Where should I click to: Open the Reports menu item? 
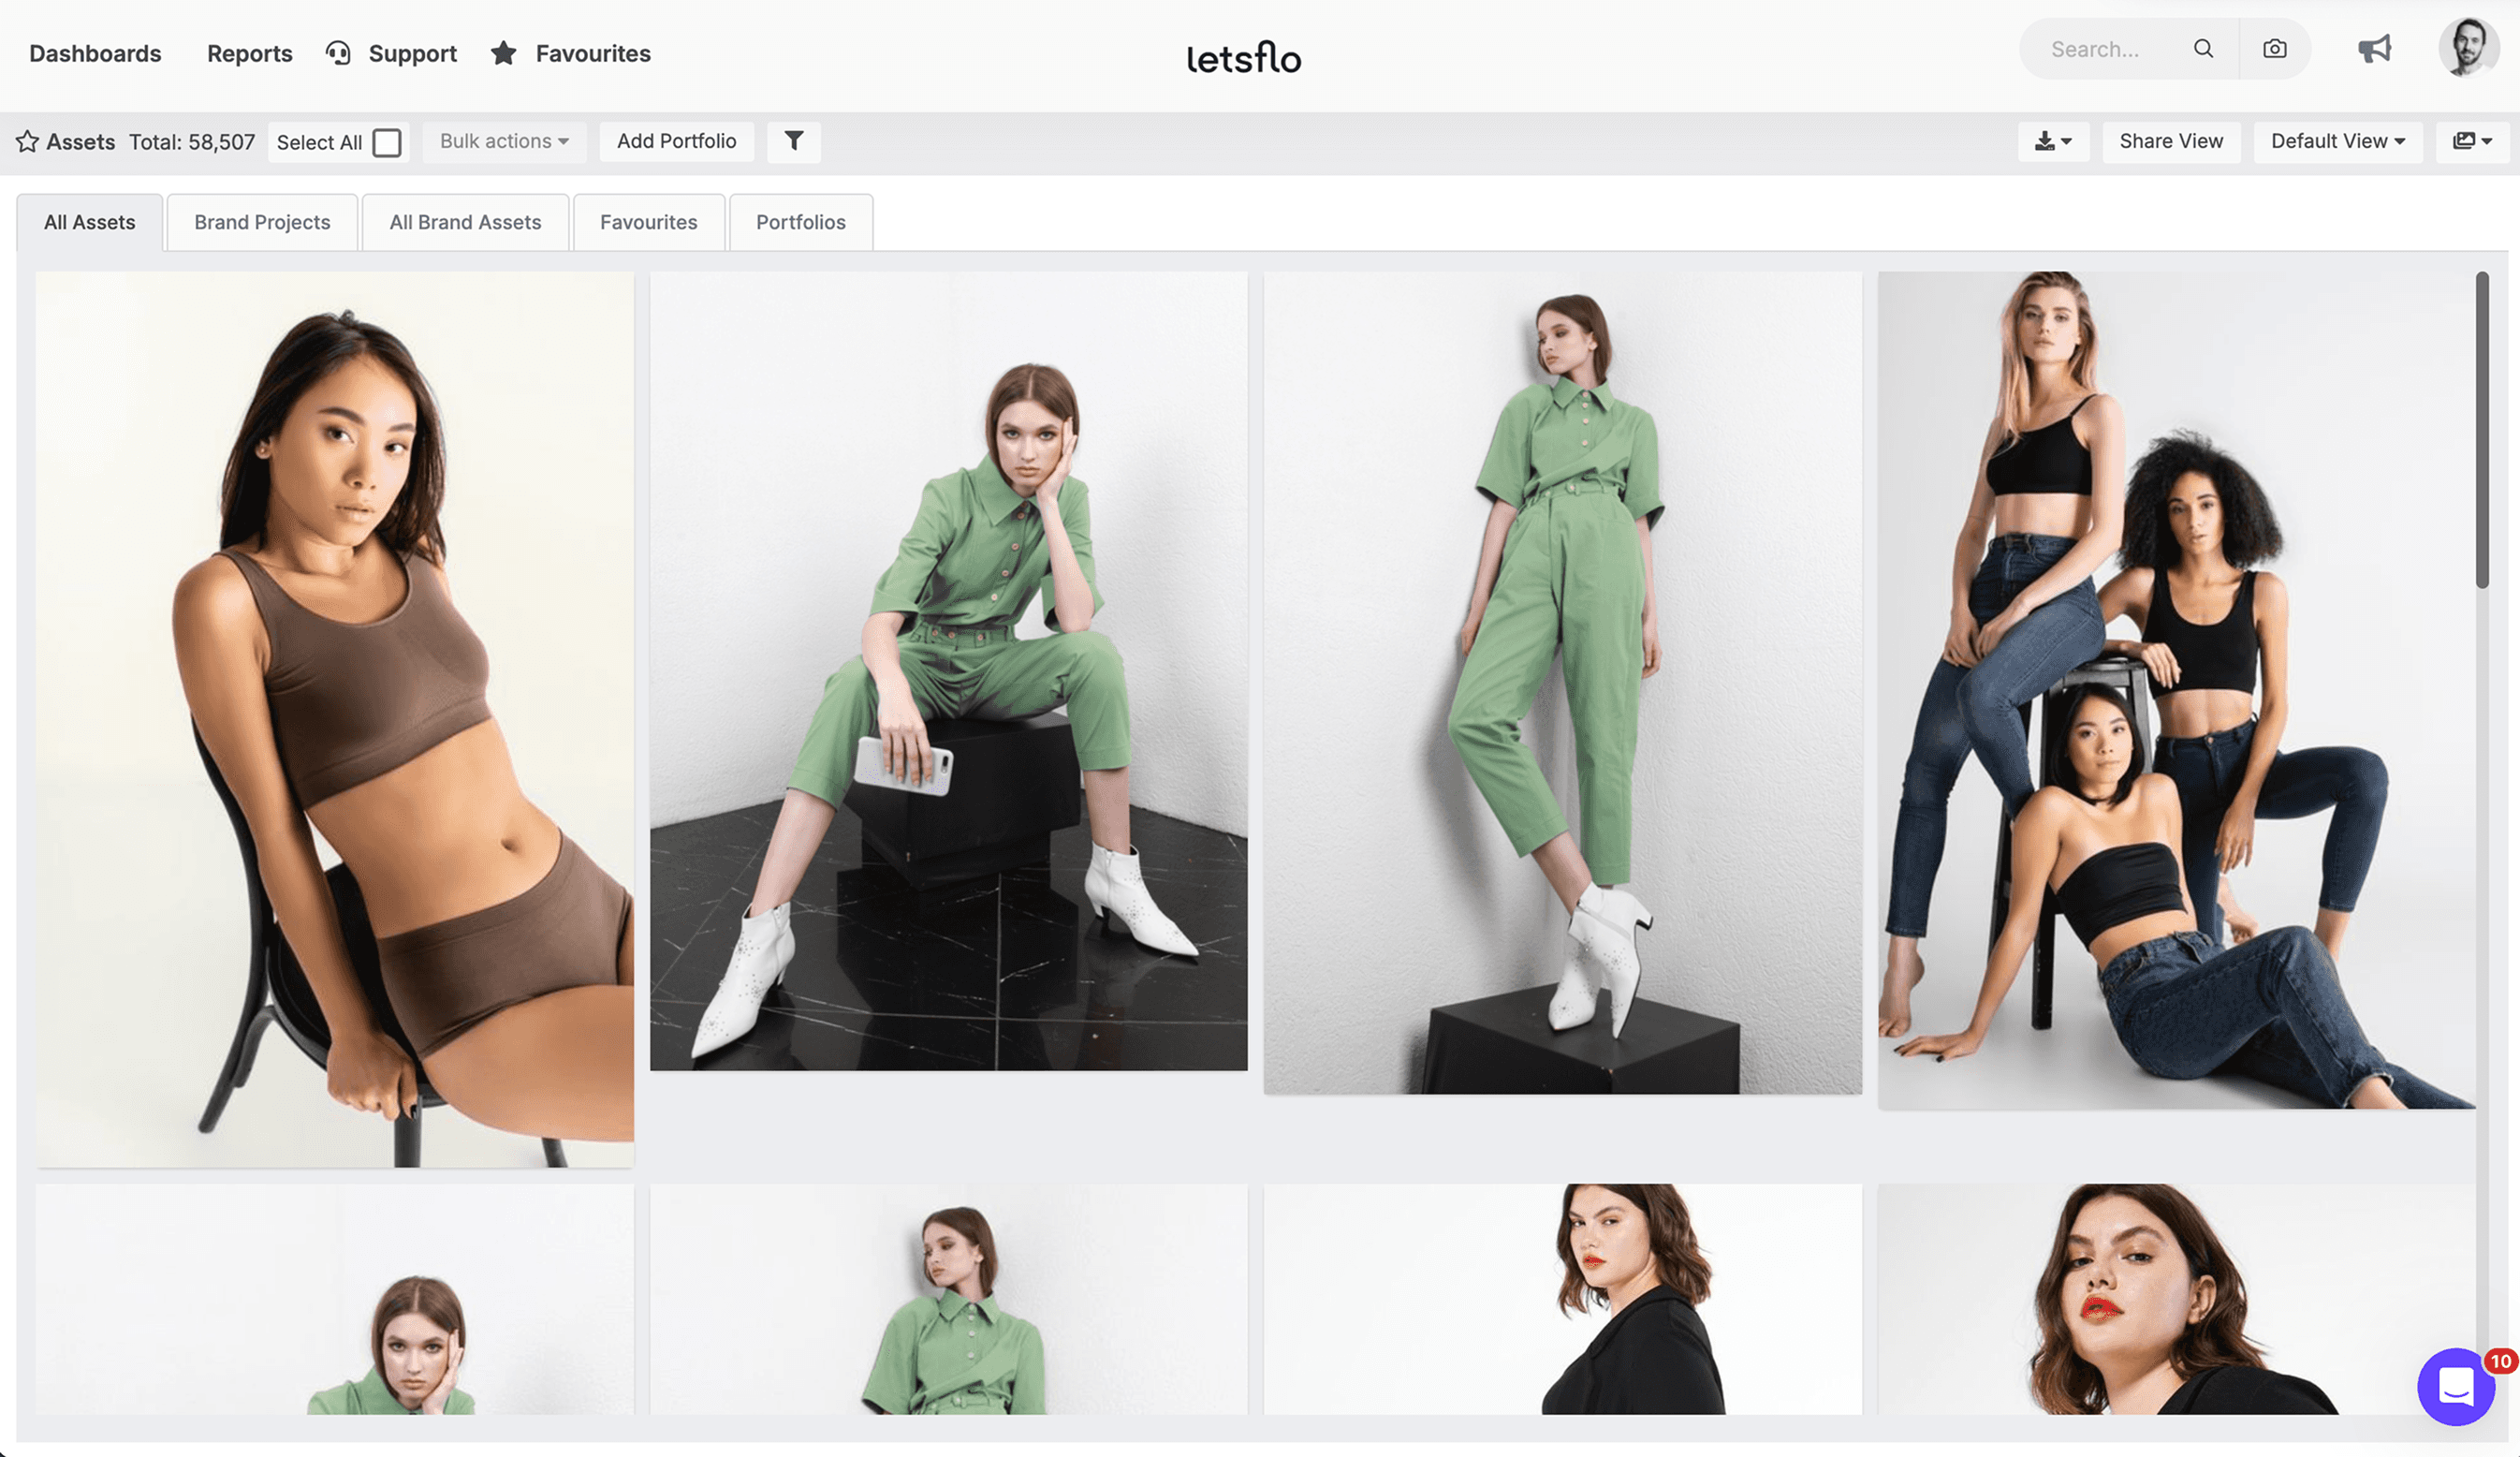[249, 53]
